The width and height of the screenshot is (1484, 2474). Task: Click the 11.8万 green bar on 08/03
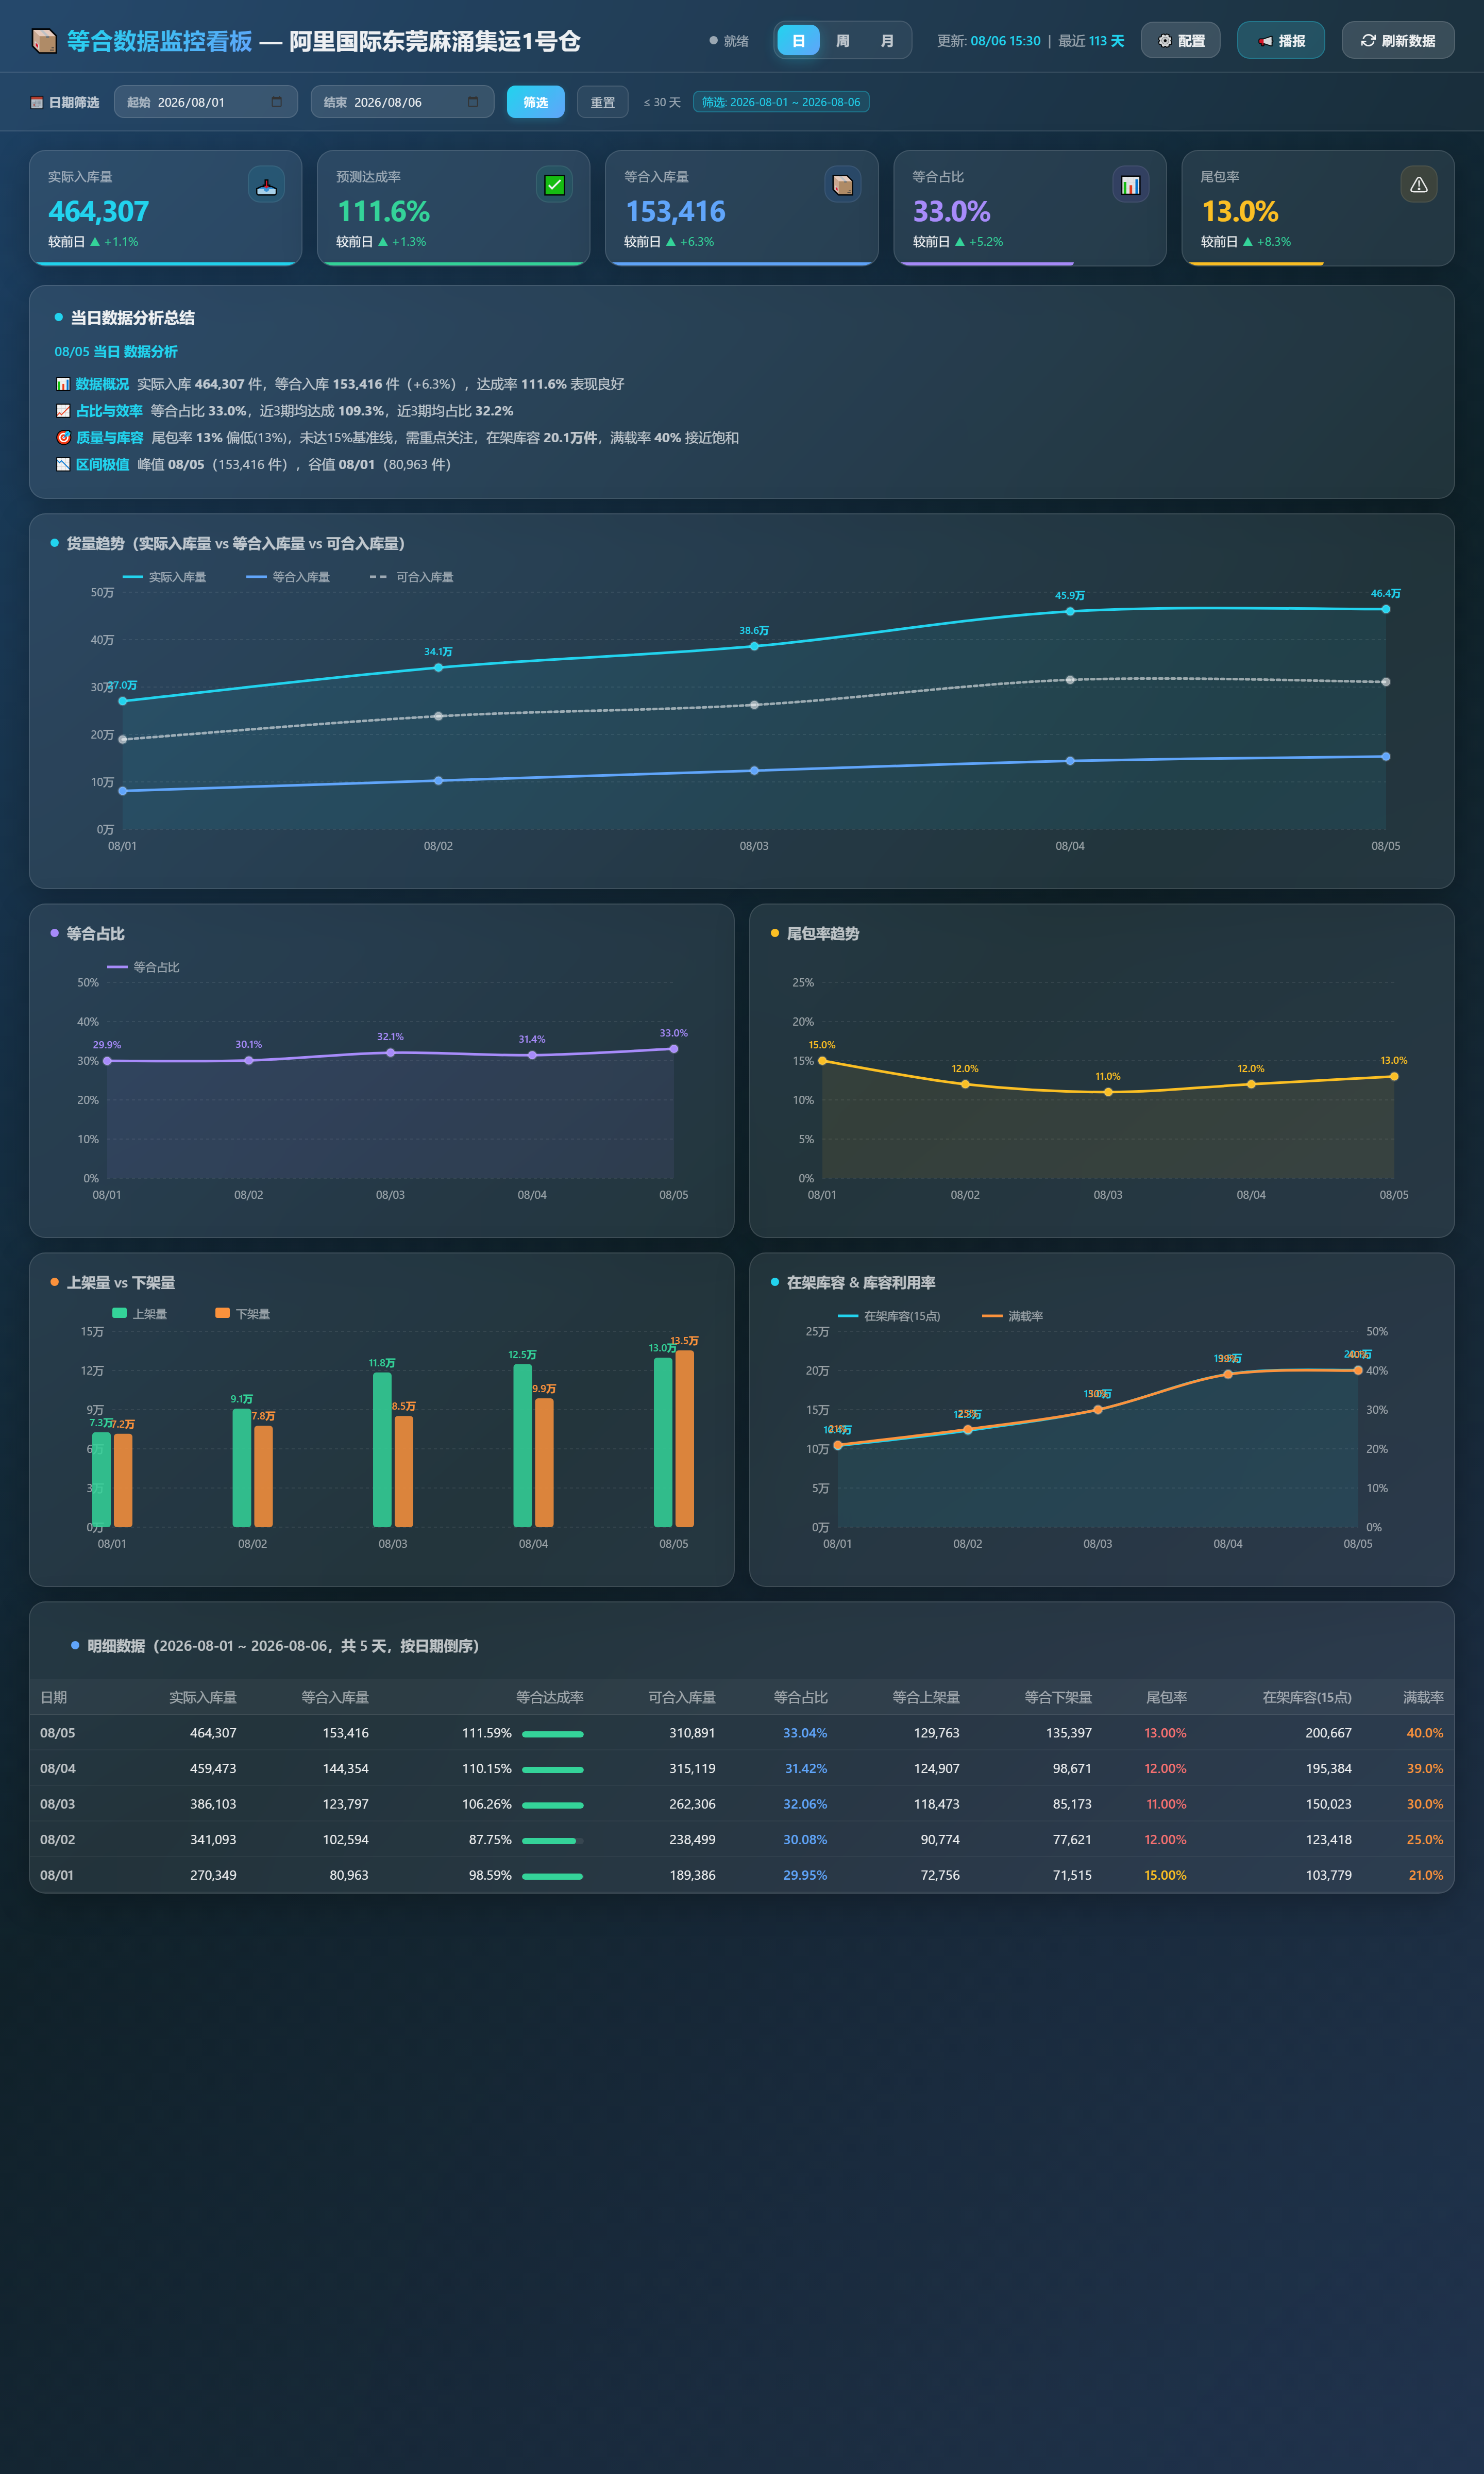382,1450
